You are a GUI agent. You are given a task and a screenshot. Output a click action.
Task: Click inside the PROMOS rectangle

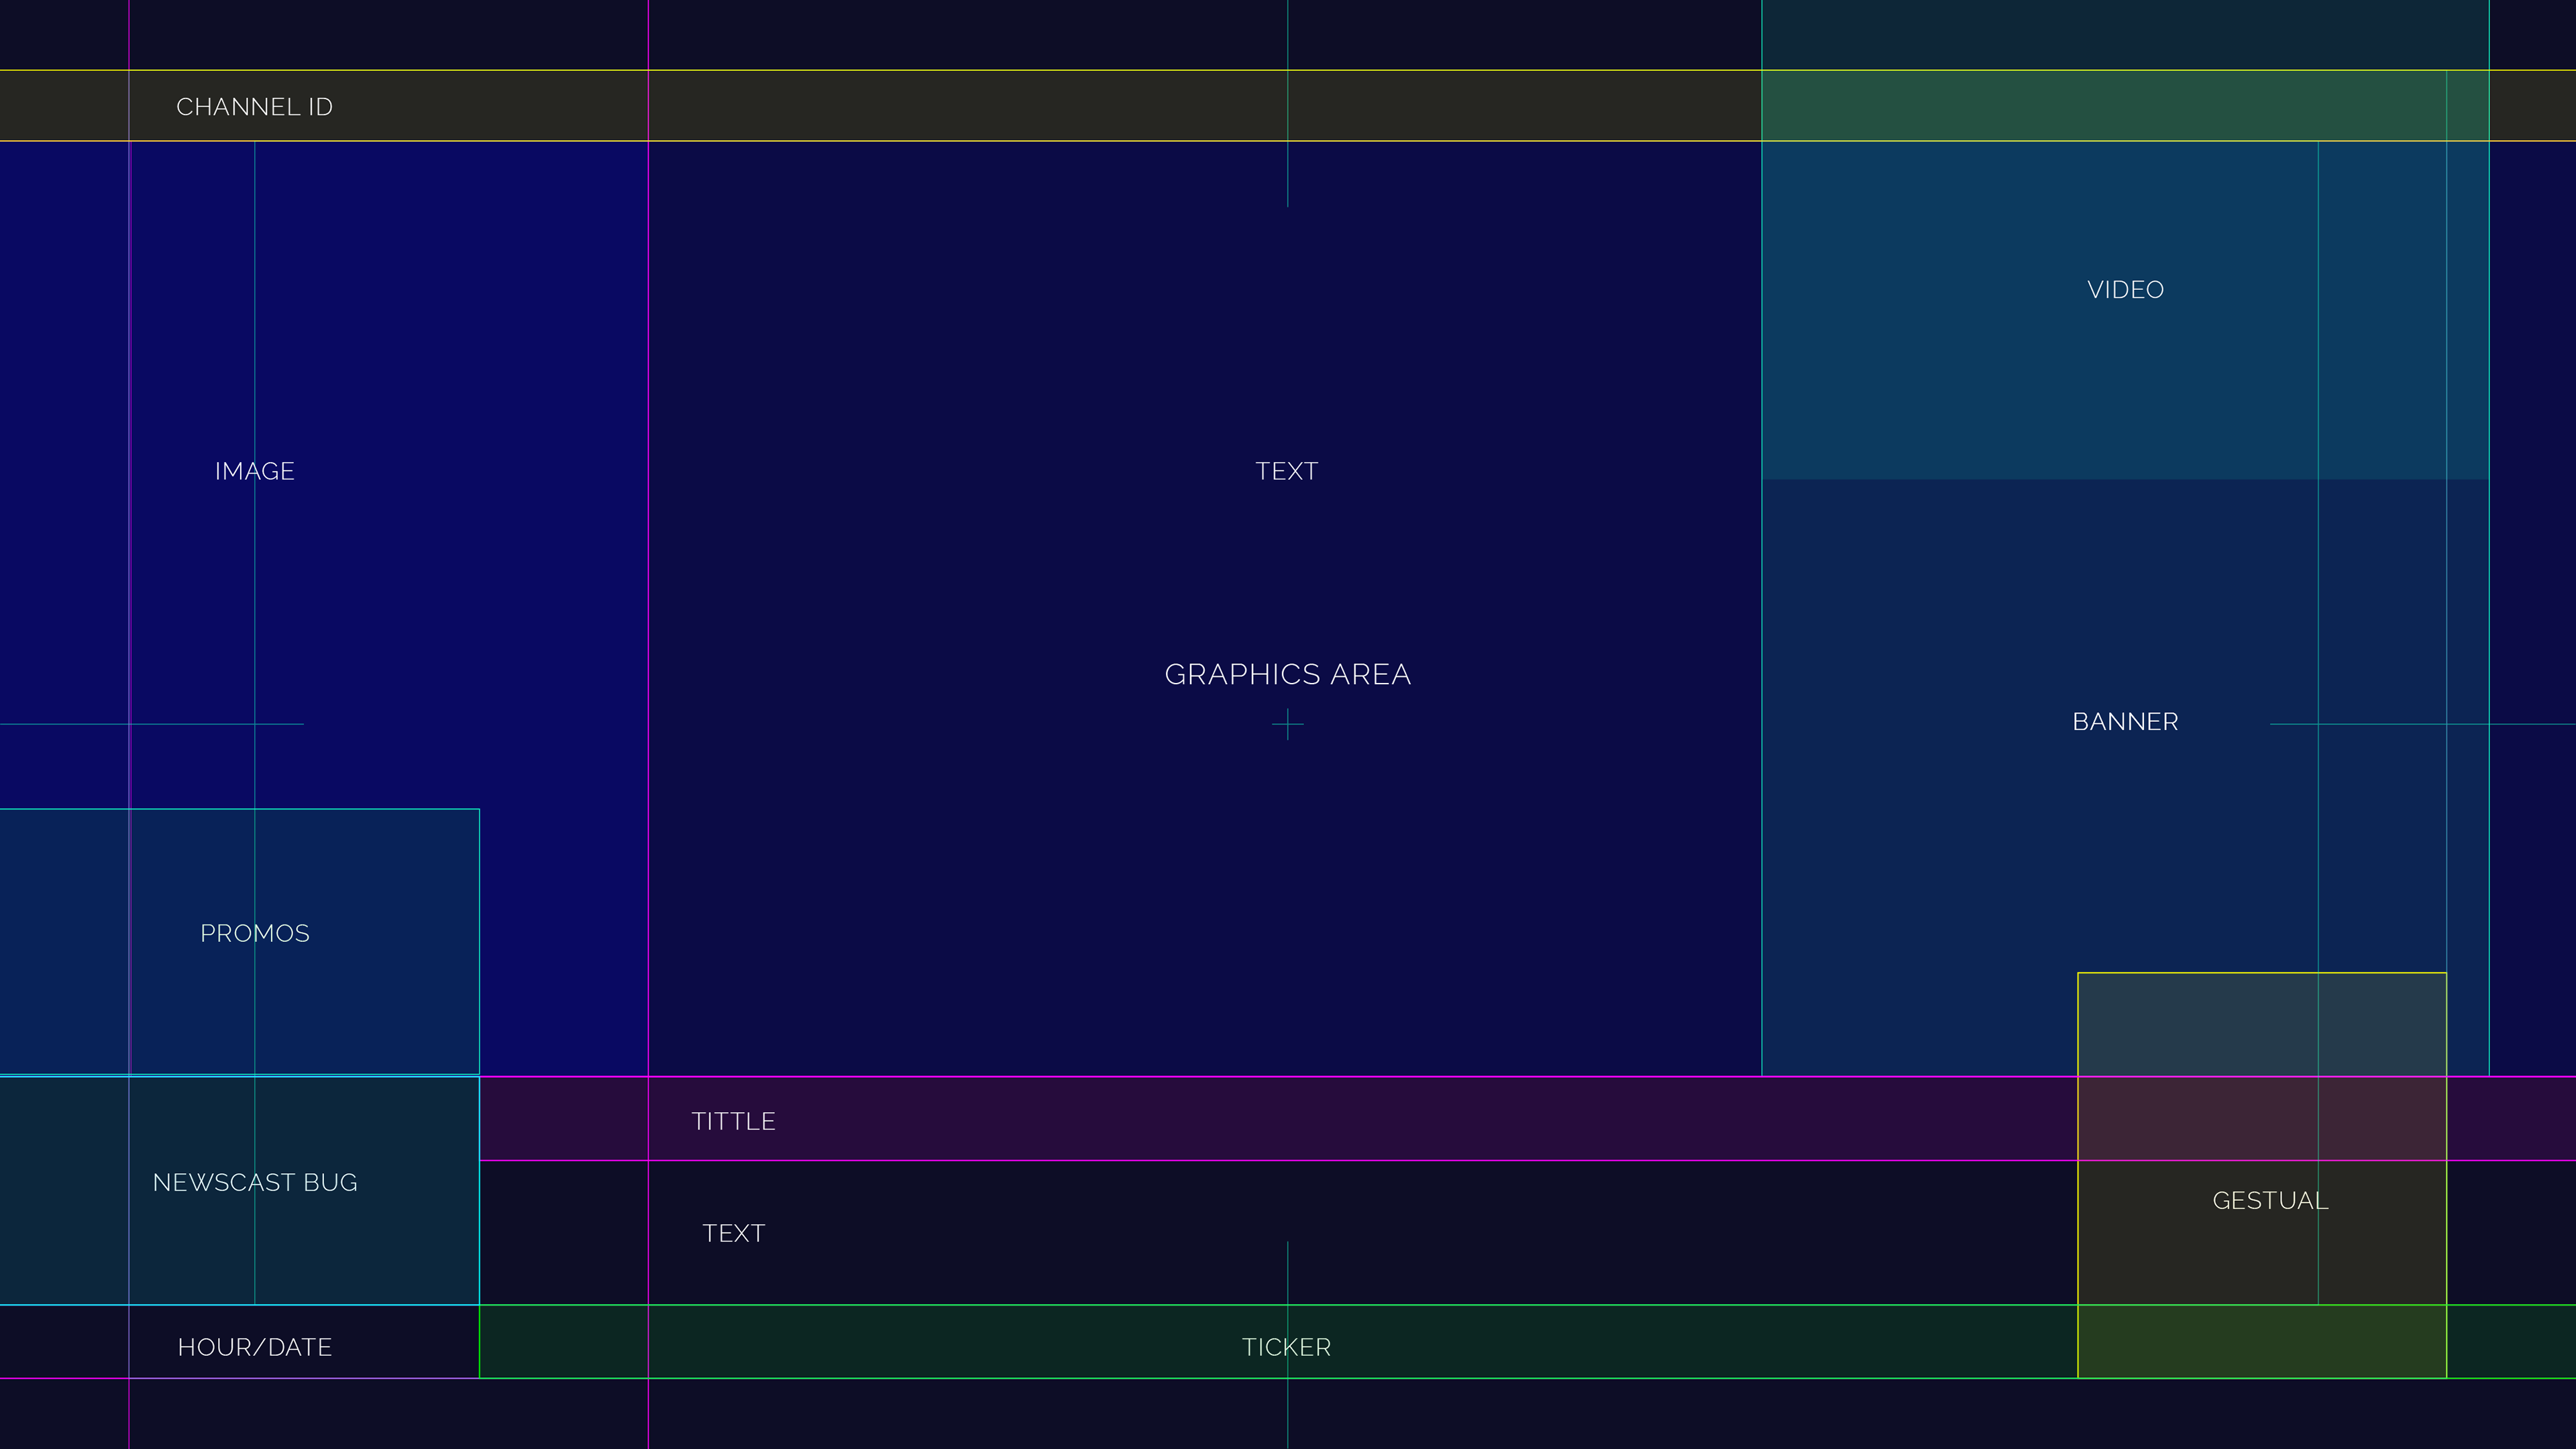(x=380, y=1000)
